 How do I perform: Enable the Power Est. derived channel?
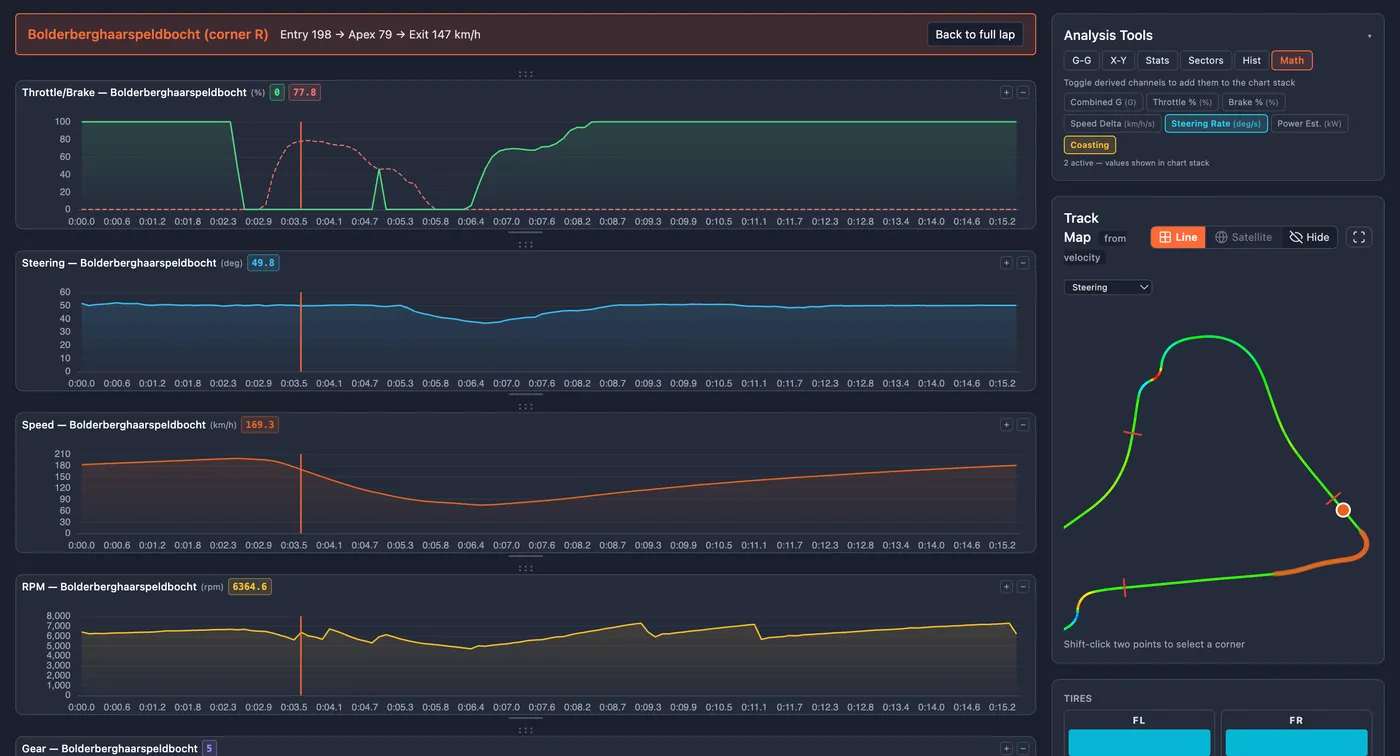pyautogui.click(x=1309, y=124)
